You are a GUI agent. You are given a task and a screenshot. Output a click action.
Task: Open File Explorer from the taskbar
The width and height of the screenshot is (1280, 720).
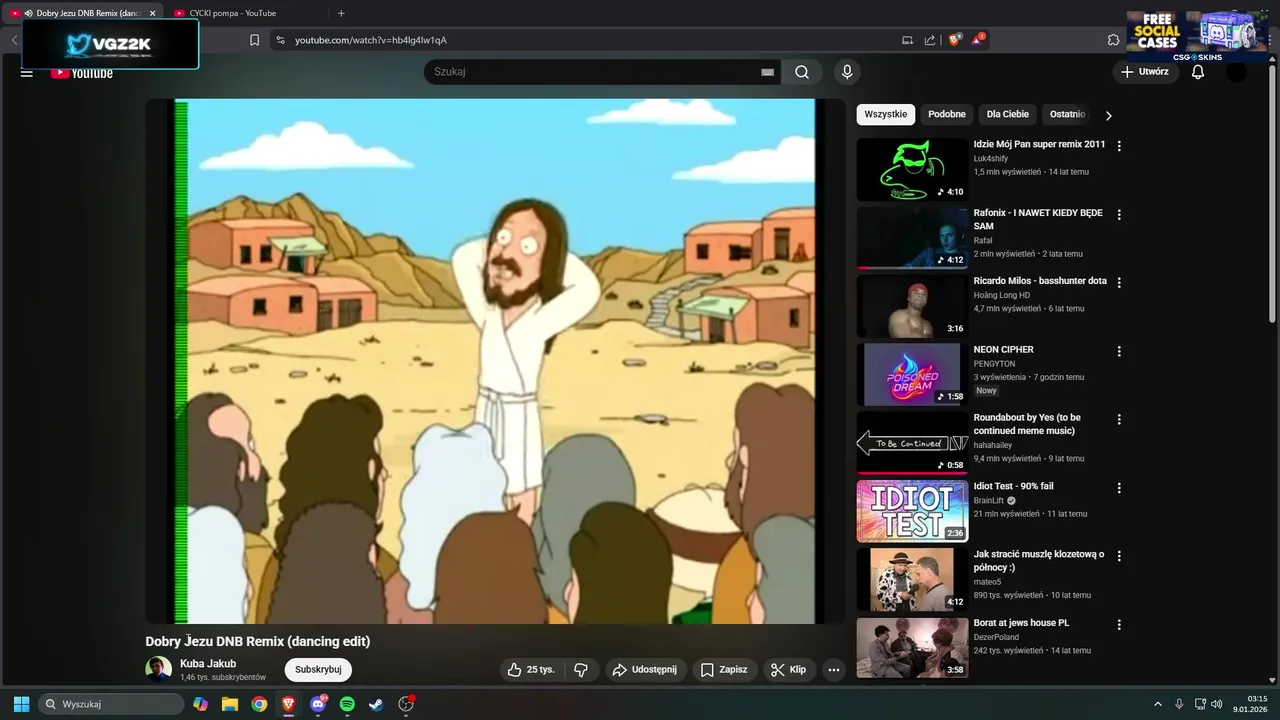click(x=230, y=704)
